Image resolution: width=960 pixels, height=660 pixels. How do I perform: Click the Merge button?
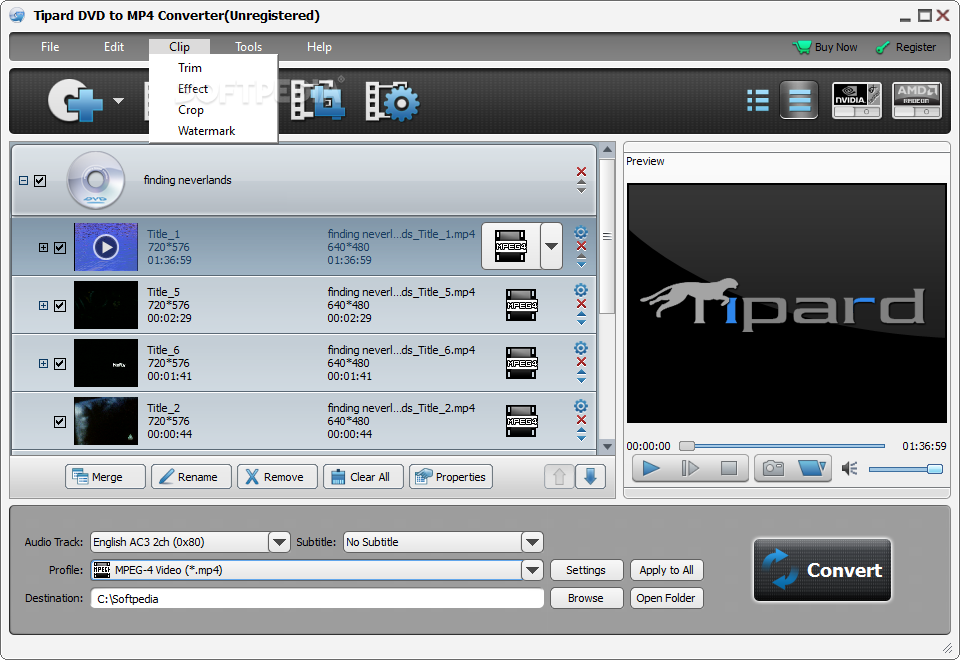pyautogui.click(x=105, y=477)
